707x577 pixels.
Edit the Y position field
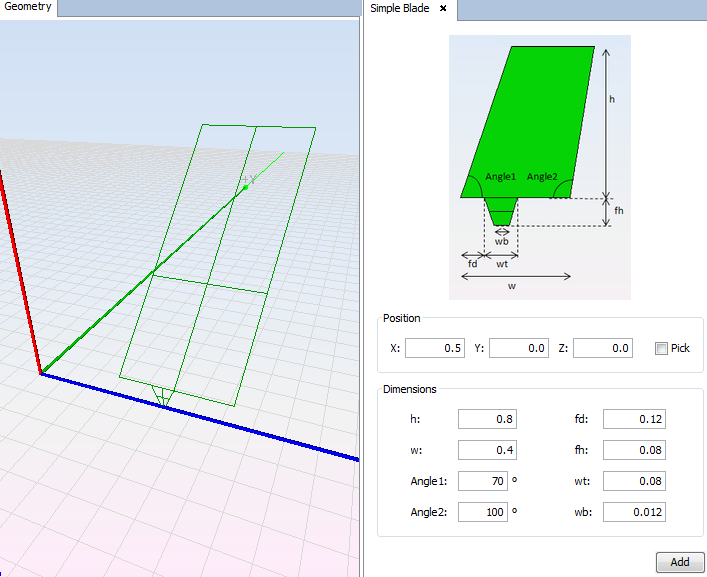(x=519, y=348)
